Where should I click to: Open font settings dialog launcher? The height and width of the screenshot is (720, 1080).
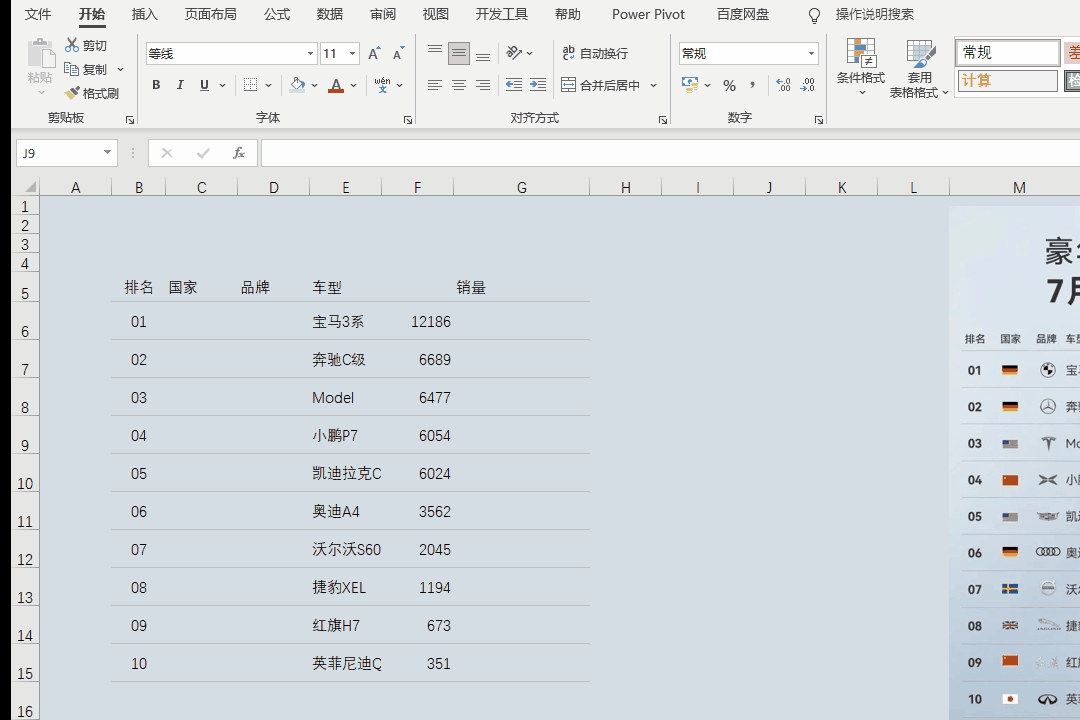click(x=408, y=120)
